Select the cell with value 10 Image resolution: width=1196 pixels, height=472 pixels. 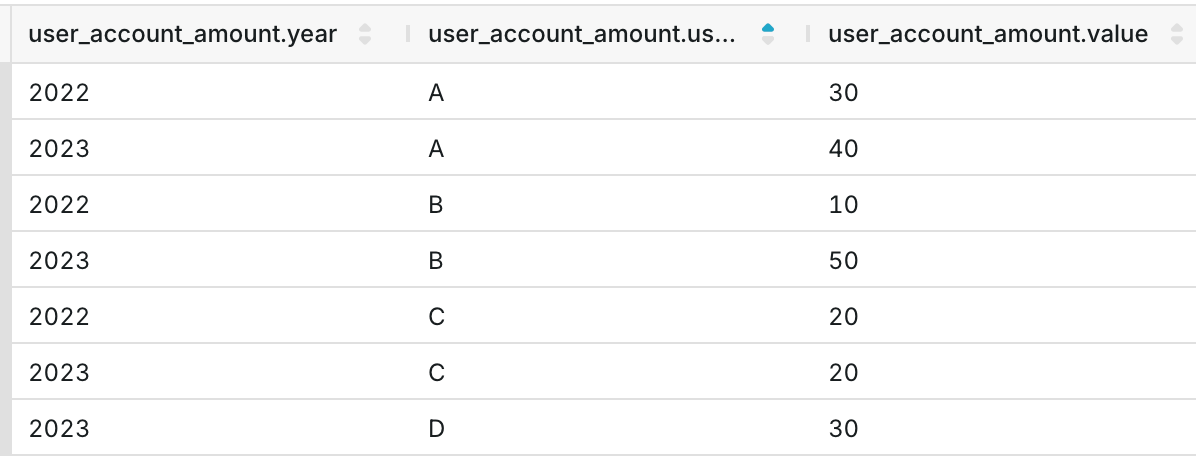pyautogui.click(x=844, y=205)
